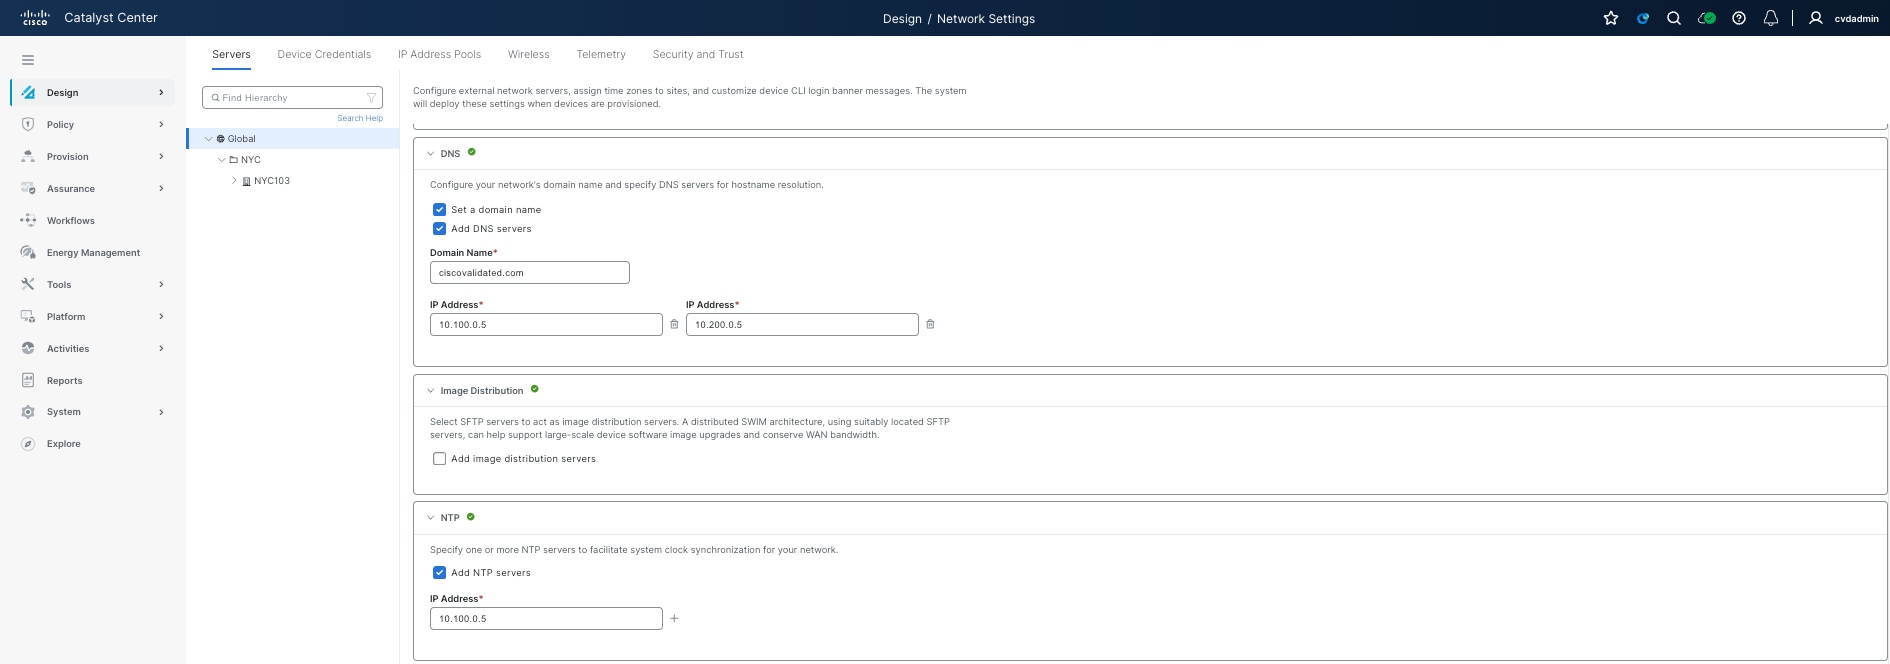Viewport: 1890px width, 664px height.
Task: Collapse the DNS section
Action: pos(430,154)
